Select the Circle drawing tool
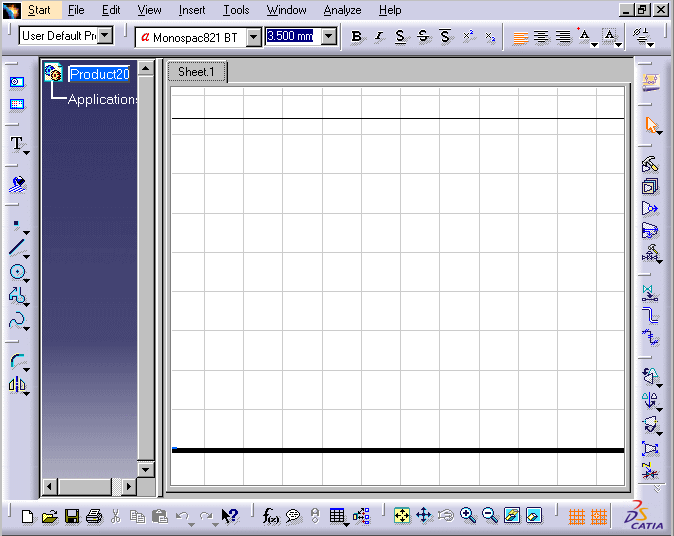674x536 pixels. [17, 272]
